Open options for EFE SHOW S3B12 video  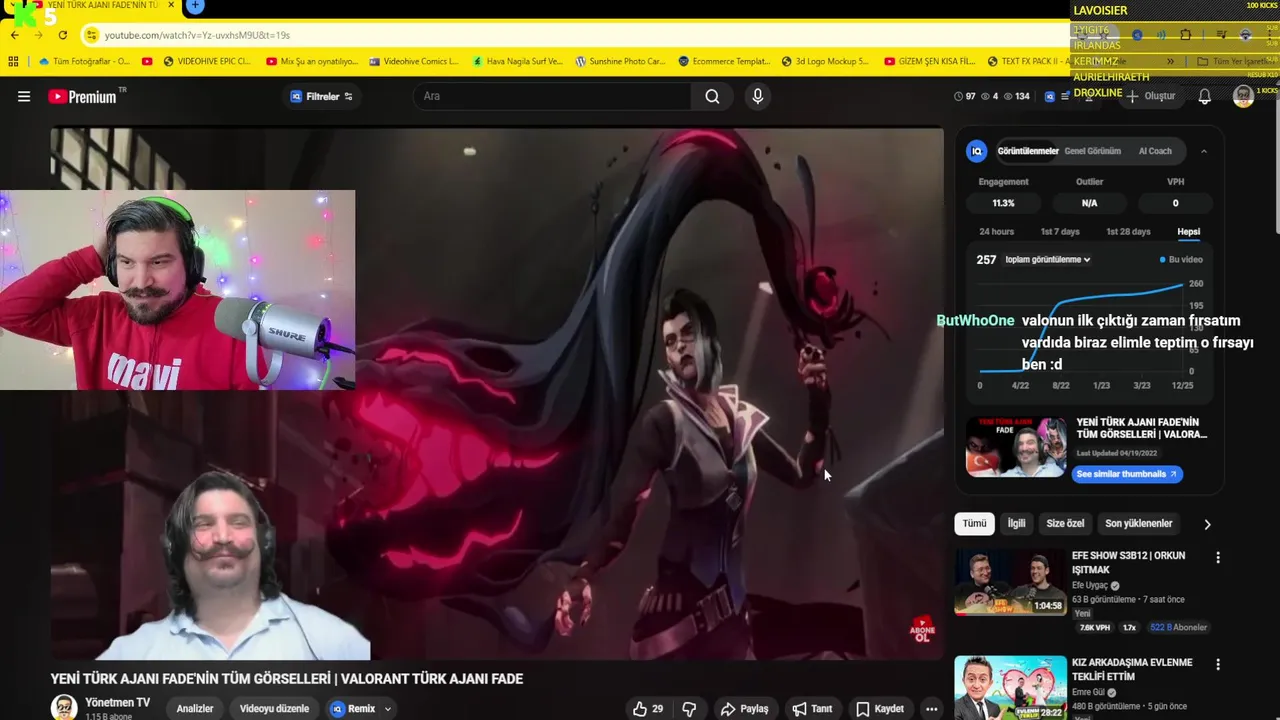1217,557
